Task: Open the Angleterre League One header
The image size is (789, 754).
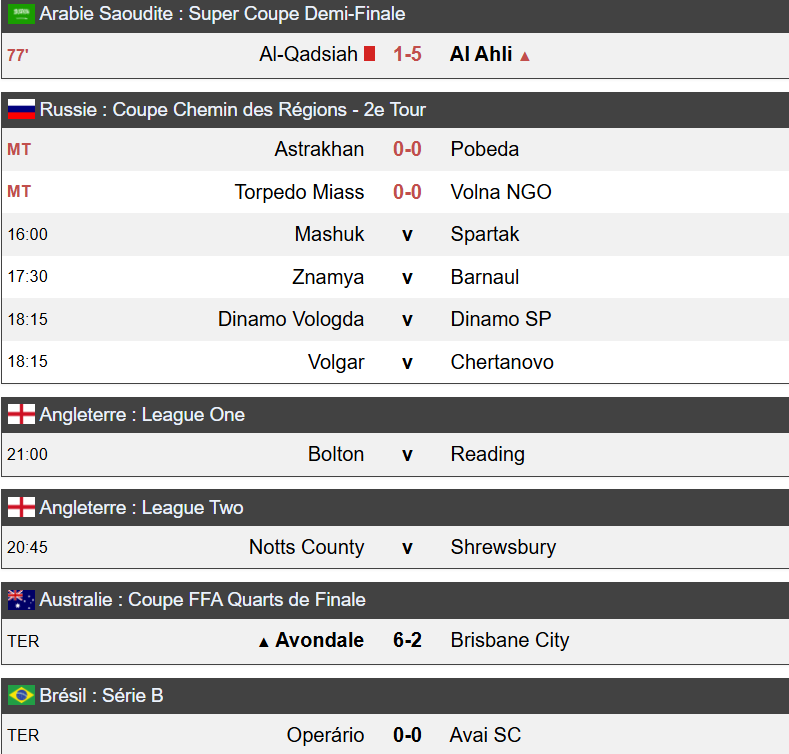Action: pos(142,415)
